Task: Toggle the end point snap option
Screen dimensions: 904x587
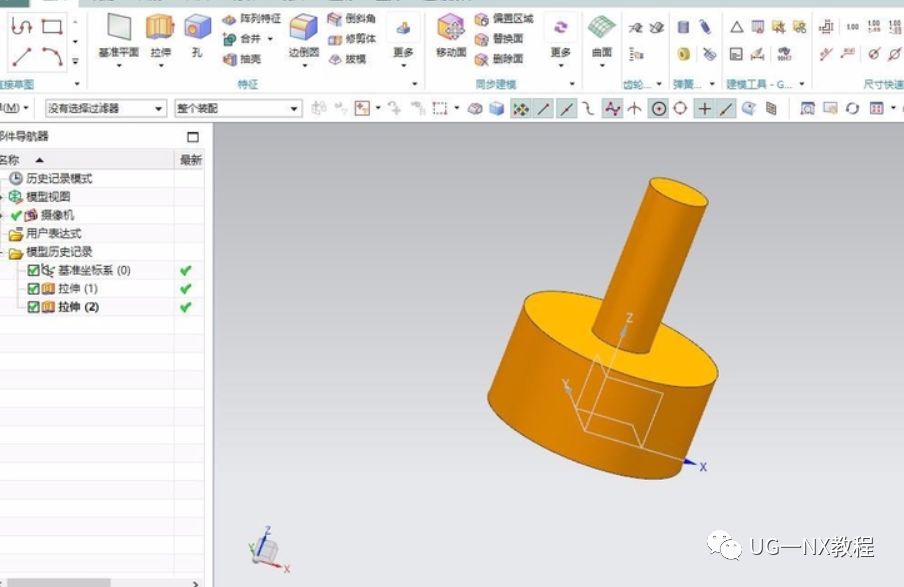Action: click(x=544, y=108)
